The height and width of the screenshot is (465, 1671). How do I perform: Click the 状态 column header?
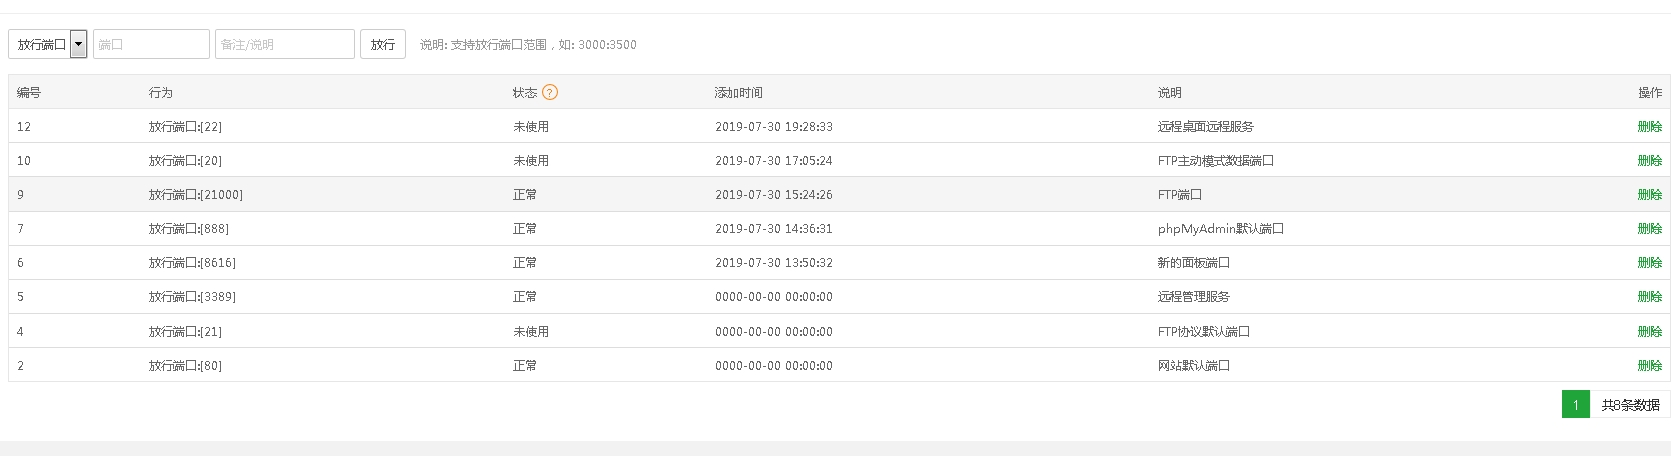(x=525, y=92)
